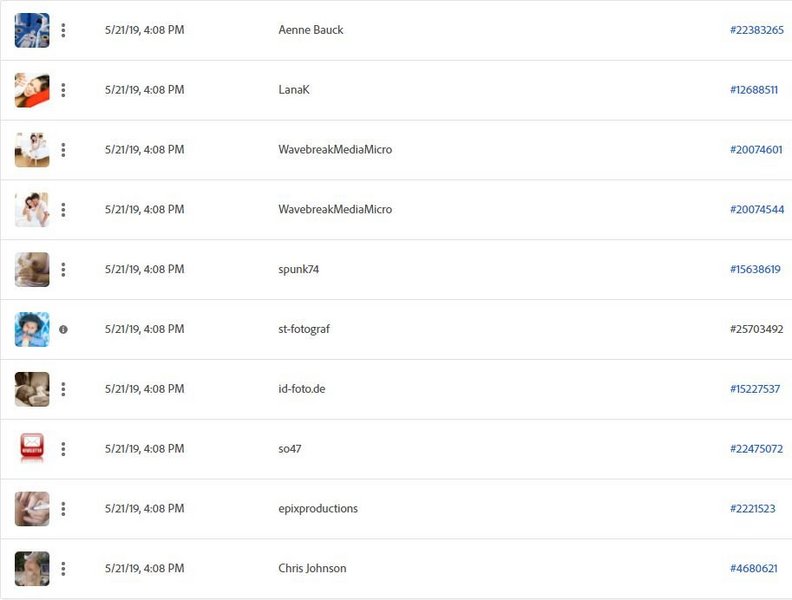This screenshot has height=600, width=792.
Task: Open the kebab menu beside asset #20074544
Action: [x=63, y=210]
